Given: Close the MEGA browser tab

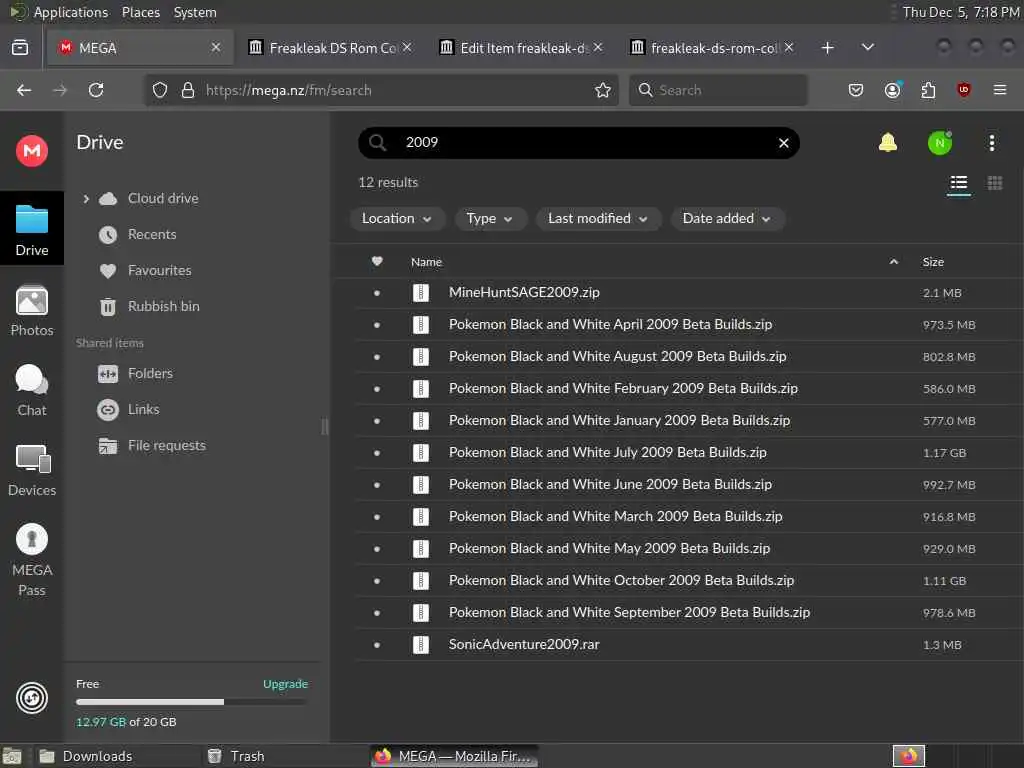Looking at the screenshot, I should [x=216, y=48].
